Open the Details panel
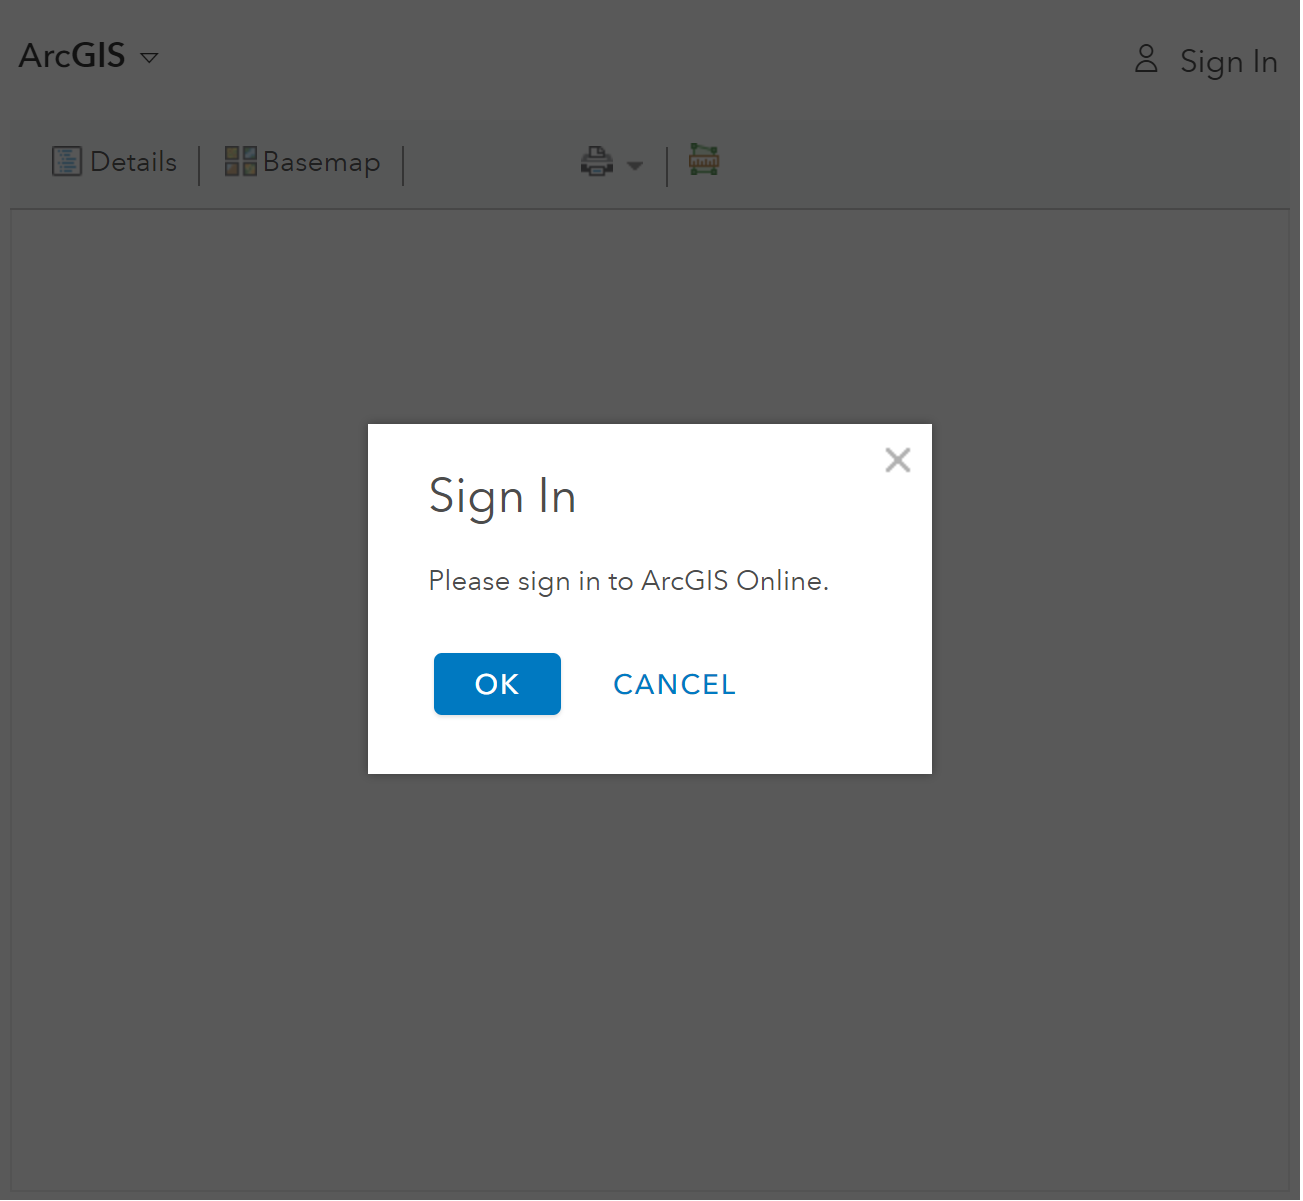This screenshot has height=1201, width=1303. (x=115, y=161)
